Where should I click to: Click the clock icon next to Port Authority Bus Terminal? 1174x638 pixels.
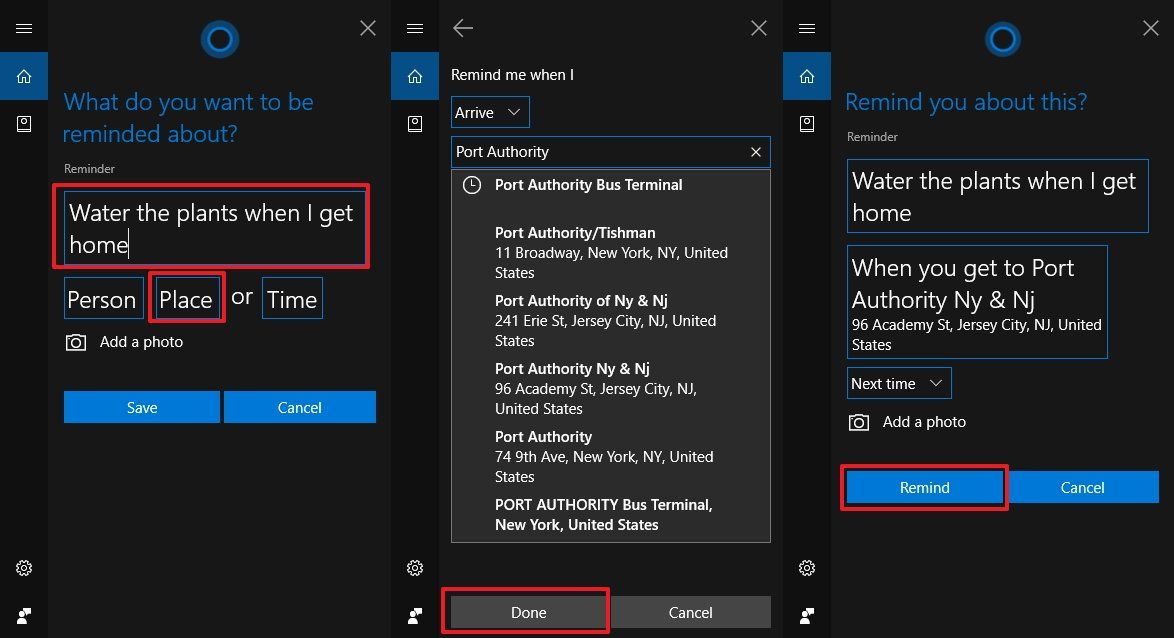(470, 185)
